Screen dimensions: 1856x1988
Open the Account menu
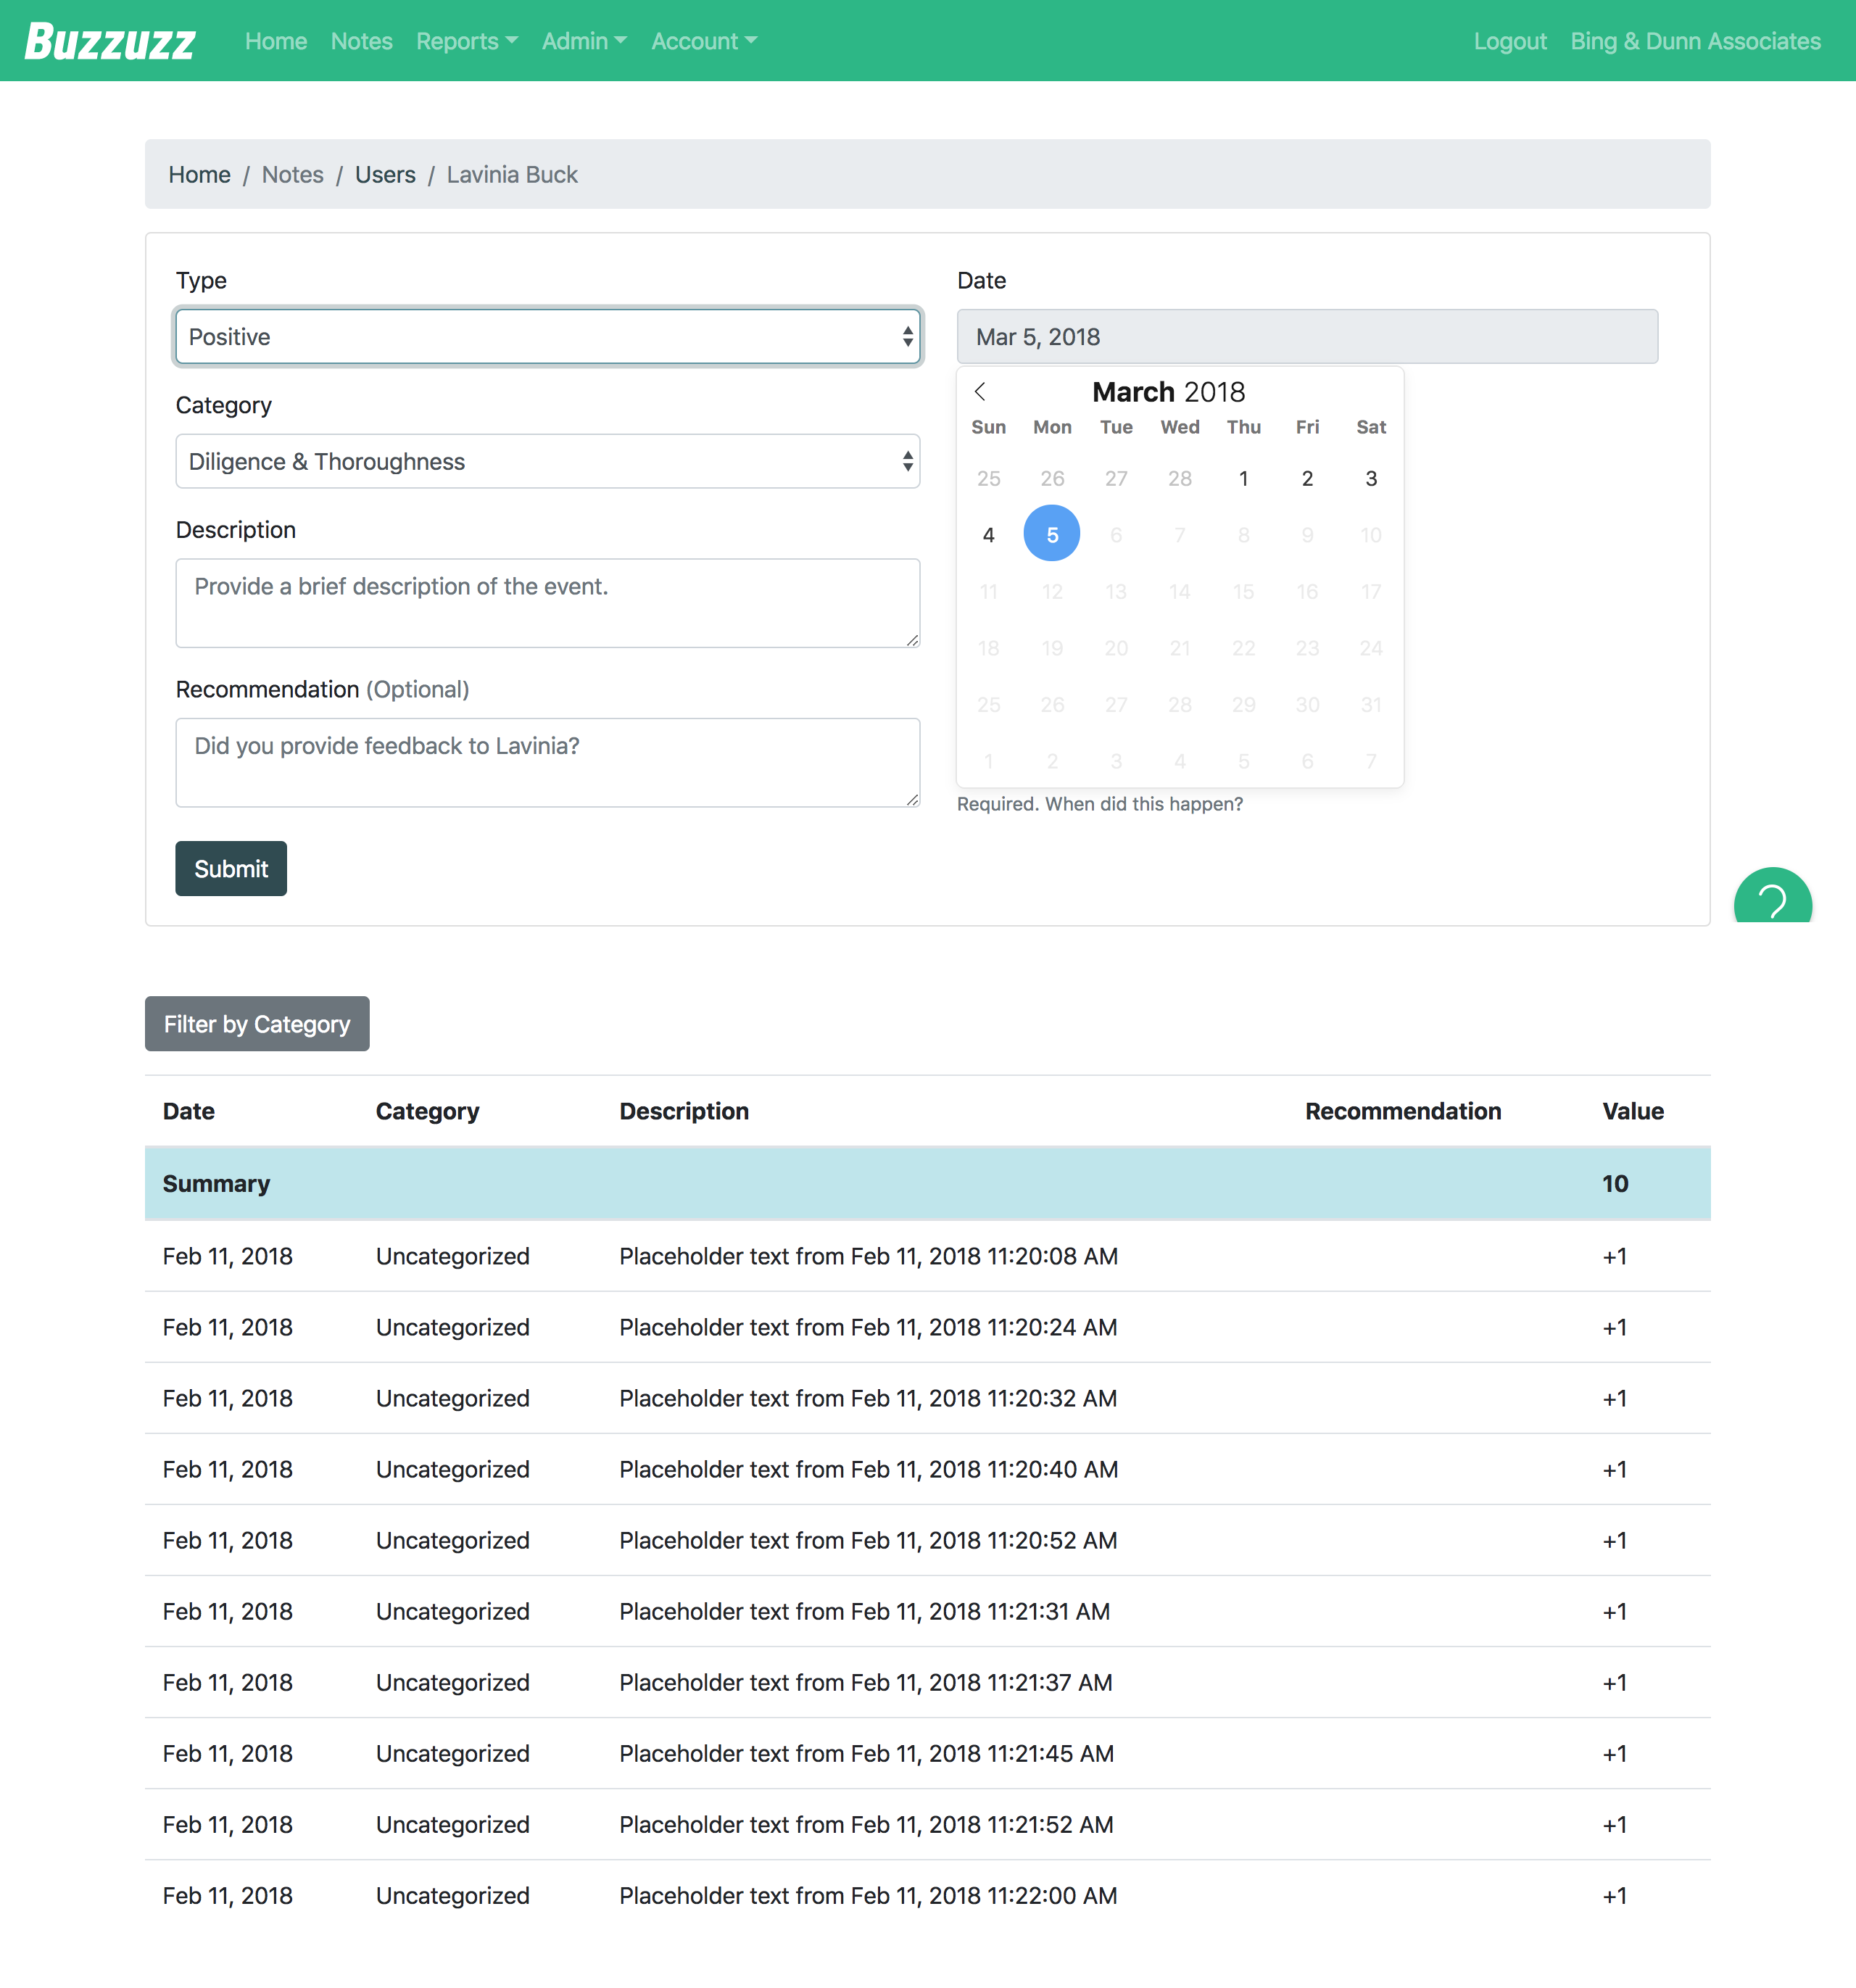click(x=703, y=41)
